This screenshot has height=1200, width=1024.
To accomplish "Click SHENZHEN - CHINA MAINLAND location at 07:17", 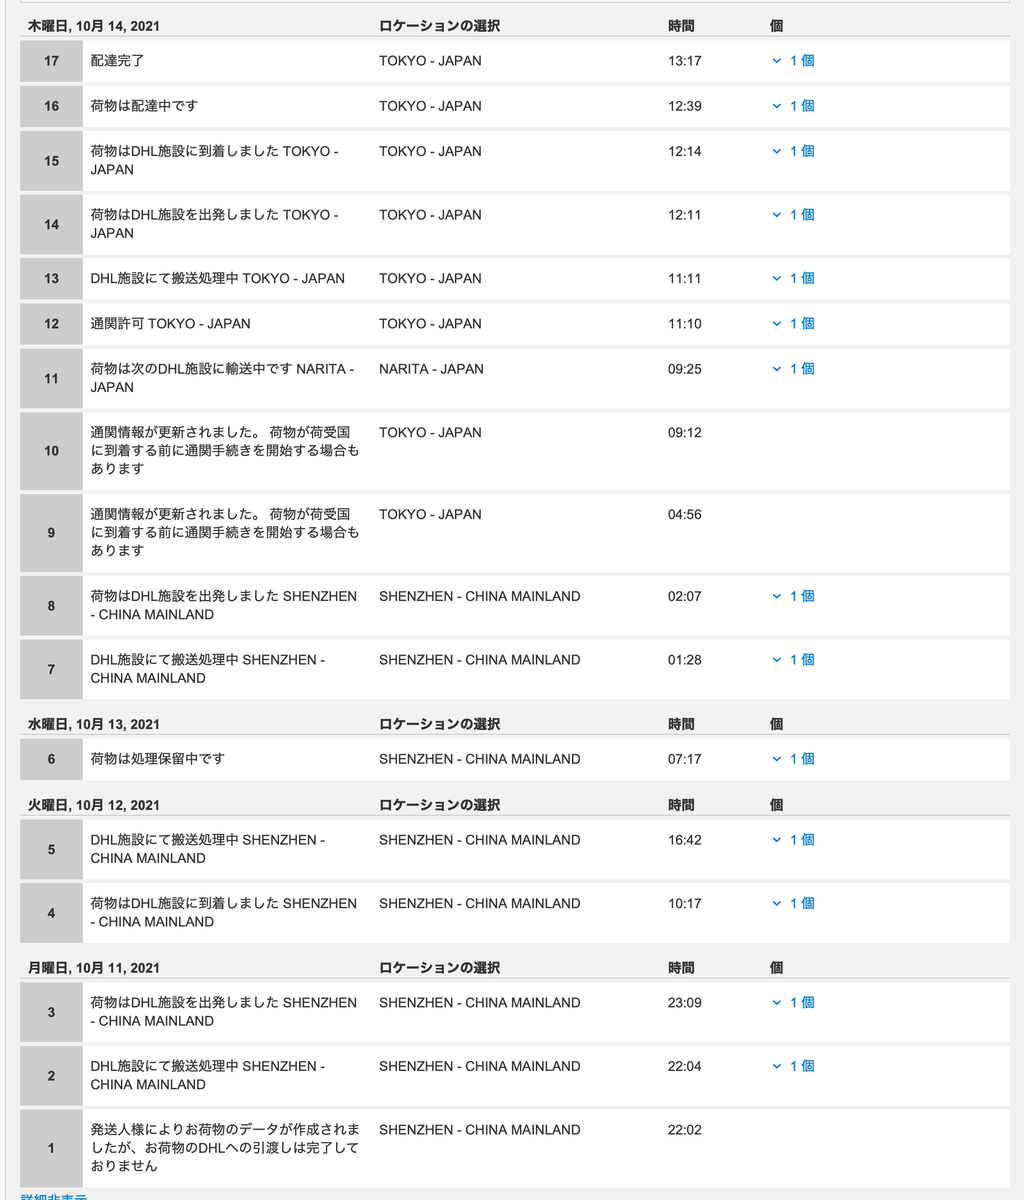I will tap(479, 759).
